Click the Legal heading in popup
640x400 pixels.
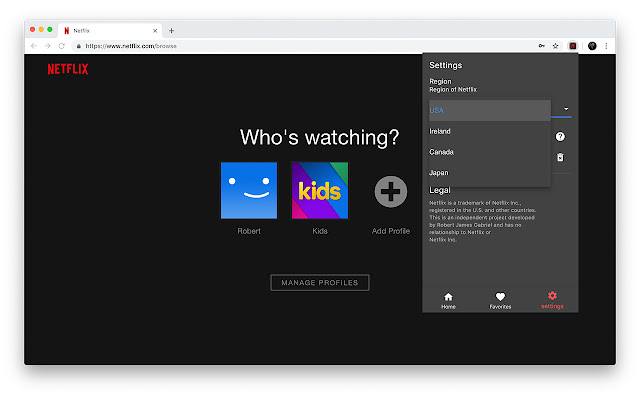click(x=440, y=190)
